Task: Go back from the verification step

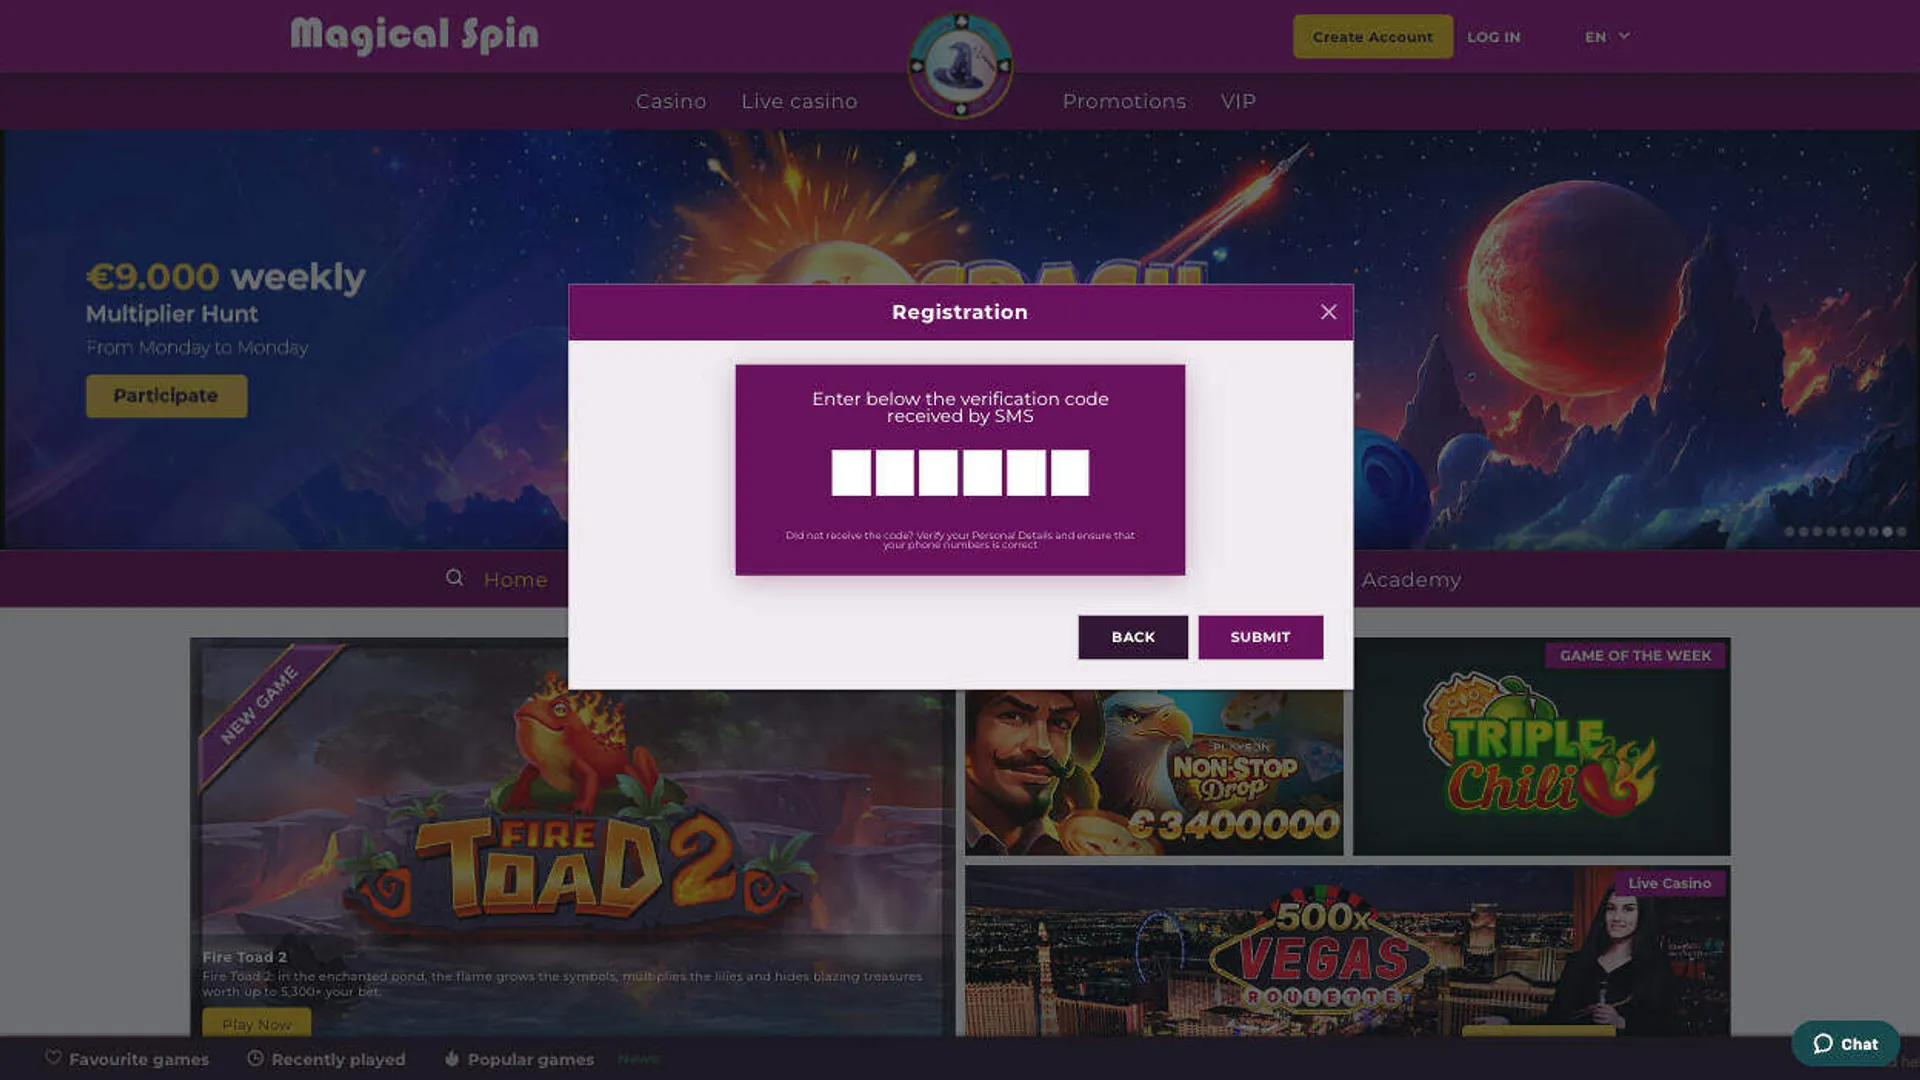Action: point(1133,637)
